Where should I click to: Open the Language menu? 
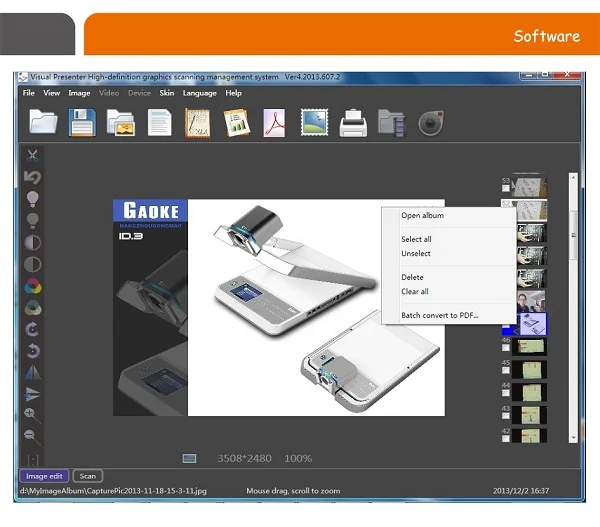coord(199,93)
